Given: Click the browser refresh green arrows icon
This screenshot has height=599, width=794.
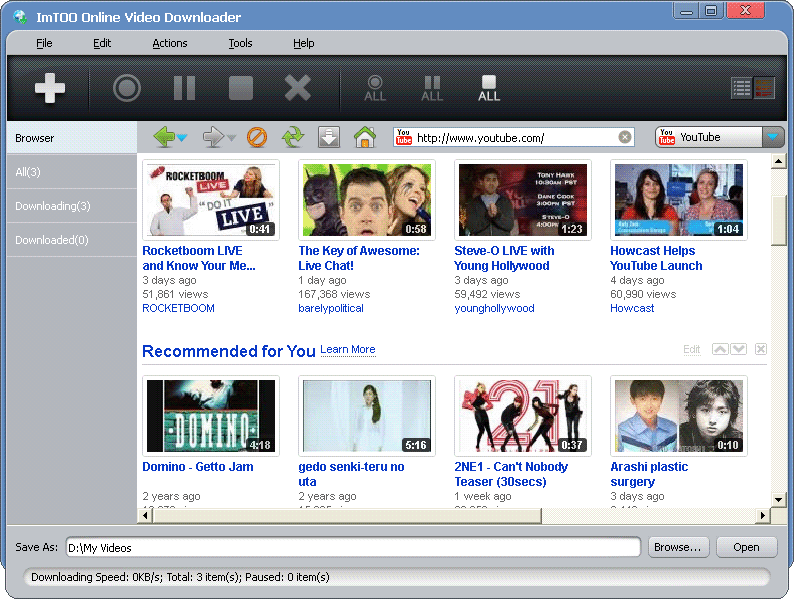Looking at the screenshot, I should pos(292,137).
